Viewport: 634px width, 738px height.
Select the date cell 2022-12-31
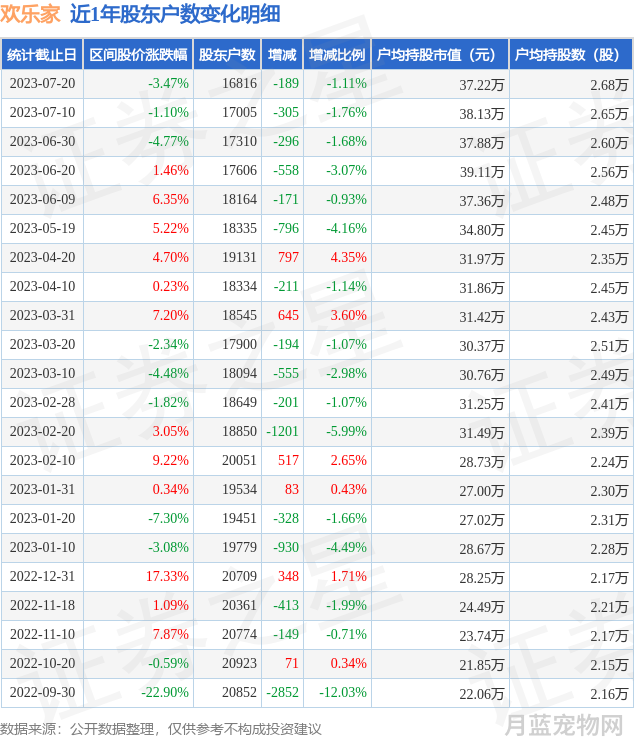(x=42, y=576)
